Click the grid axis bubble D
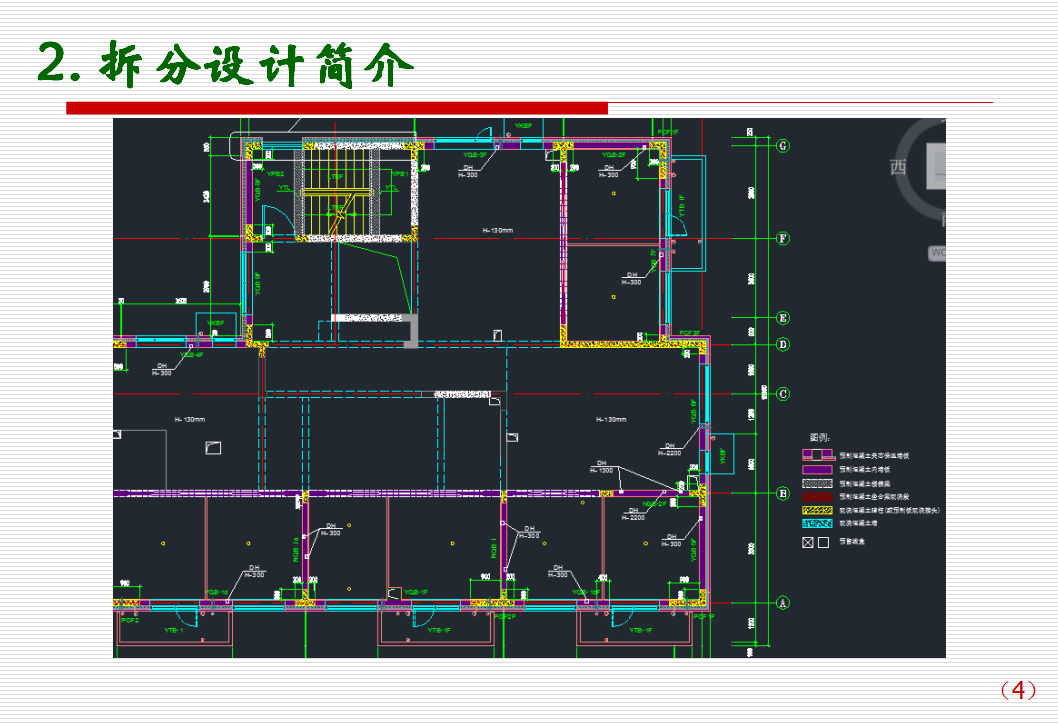This screenshot has width=1058, height=723. click(783, 345)
